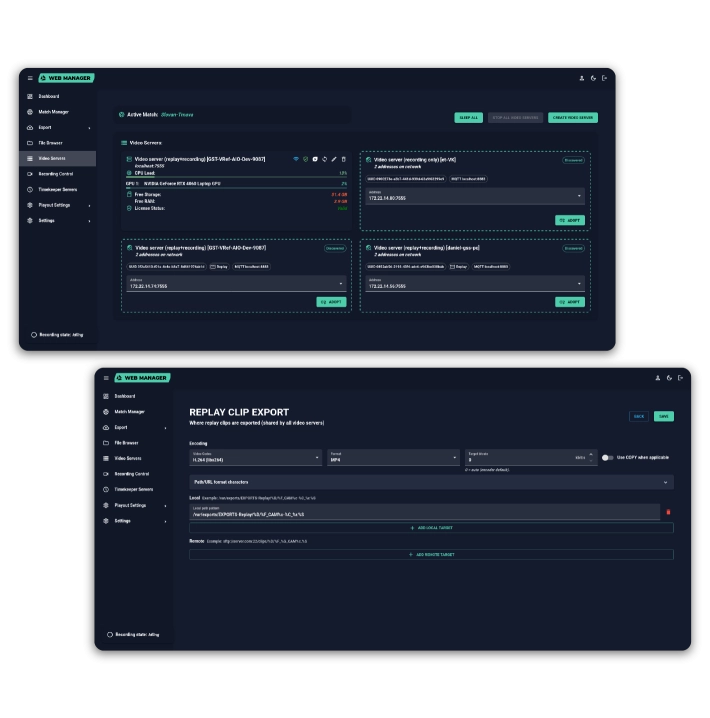710x718 pixels.
Task: Adopt the discovered GST-VRef-AIO-Dev-9087 server
Action: [331, 302]
